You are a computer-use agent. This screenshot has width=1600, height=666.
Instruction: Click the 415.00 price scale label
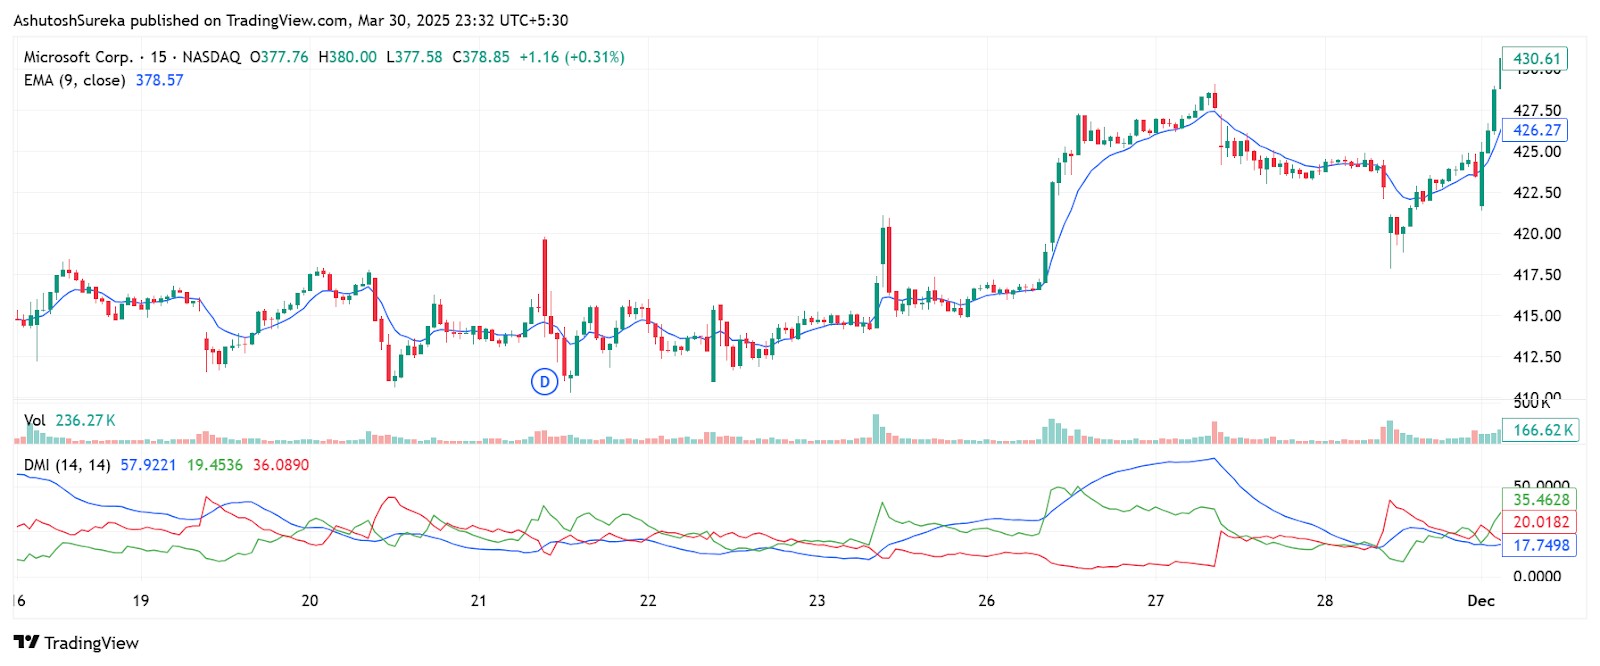(1537, 315)
